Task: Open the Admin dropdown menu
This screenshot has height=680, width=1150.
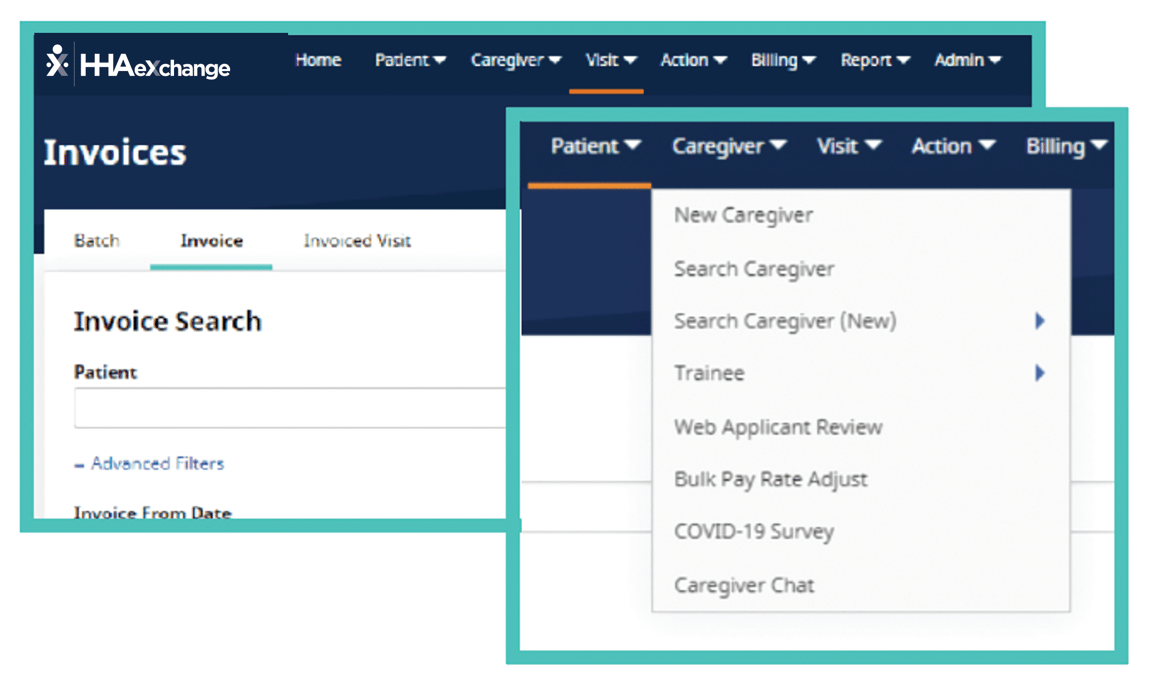Action: [966, 60]
